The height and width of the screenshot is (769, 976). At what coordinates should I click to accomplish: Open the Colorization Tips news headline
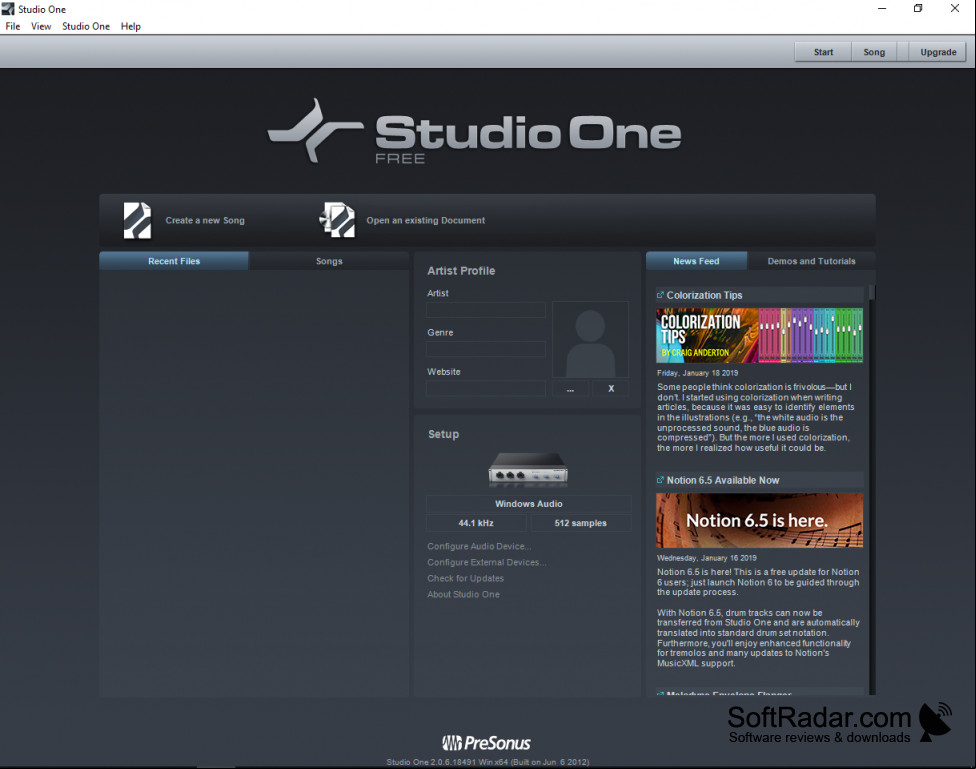click(705, 295)
